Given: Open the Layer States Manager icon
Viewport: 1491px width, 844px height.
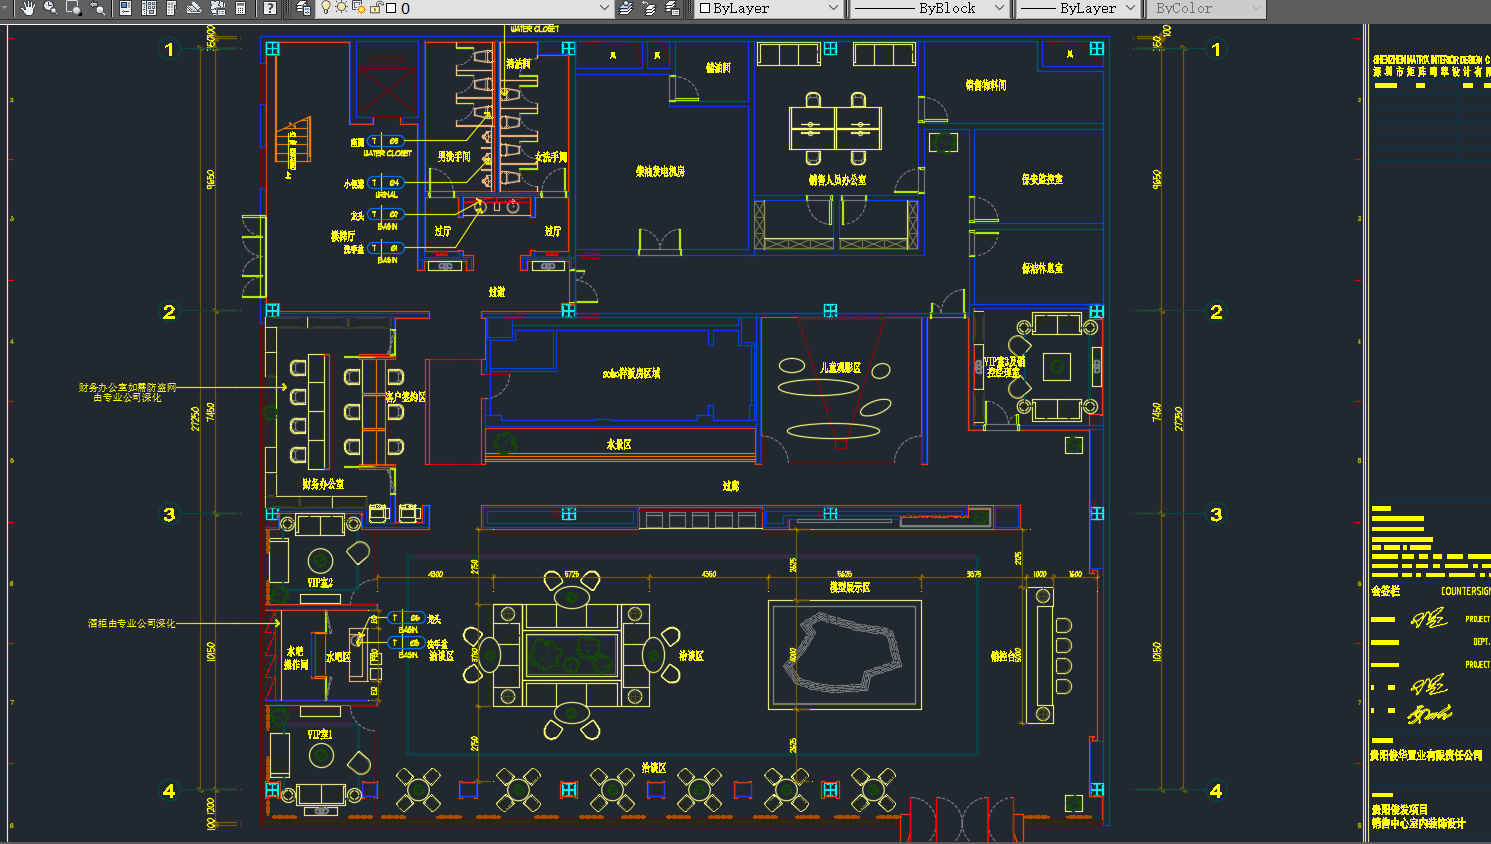Looking at the screenshot, I should [672, 8].
